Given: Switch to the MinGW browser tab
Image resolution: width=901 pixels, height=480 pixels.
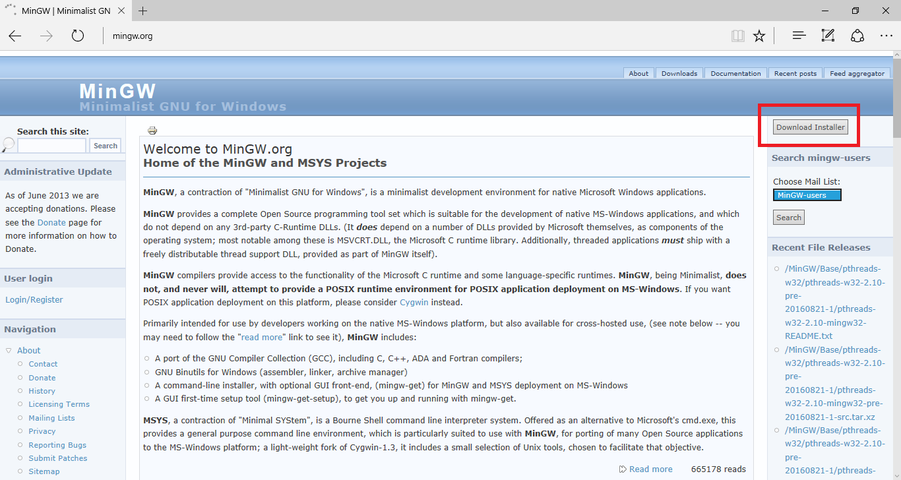Looking at the screenshot, I should pyautogui.click(x=66, y=11).
